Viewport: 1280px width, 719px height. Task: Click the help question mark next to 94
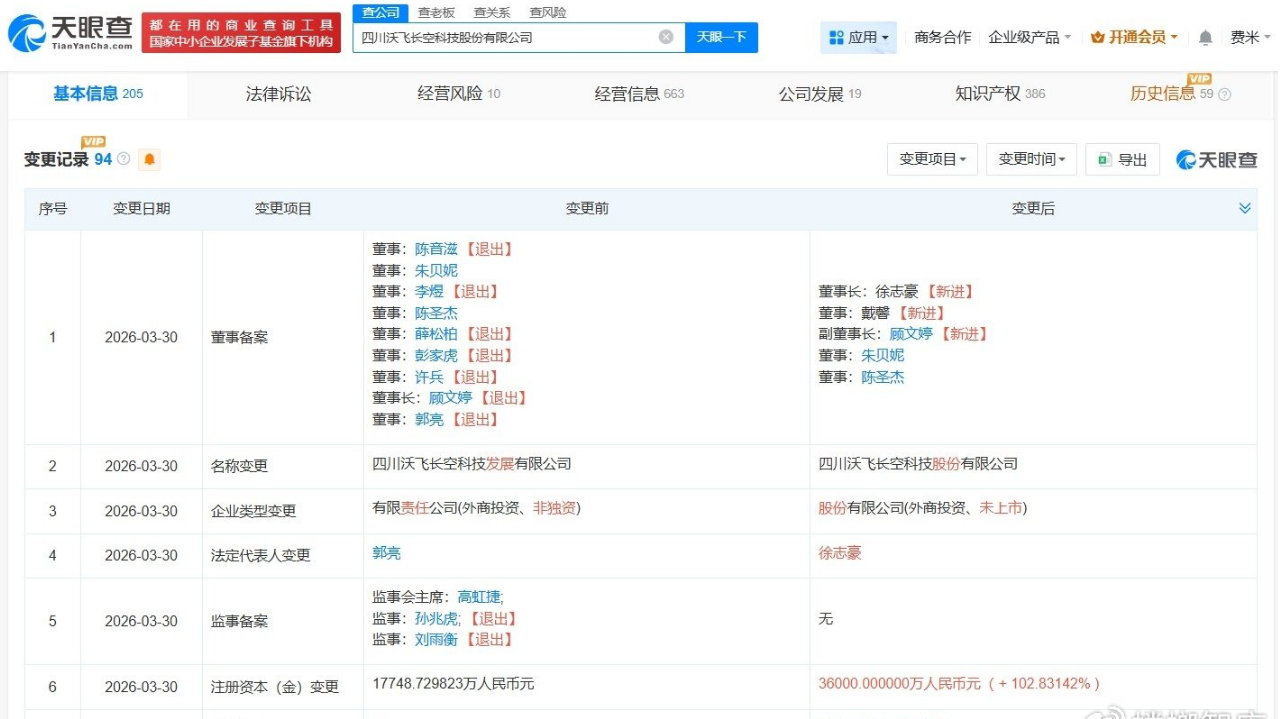click(x=123, y=159)
